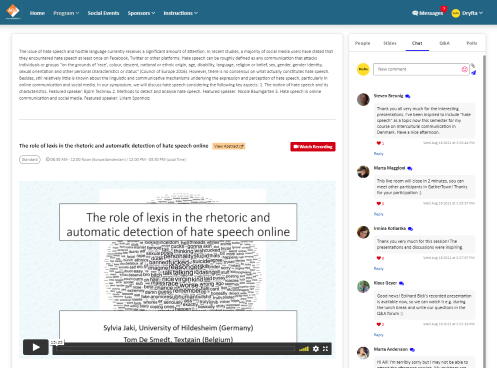Image resolution: width=497 pixels, height=368 pixels.
Task: Enter fullscreen on the video player
Action: [x=325, y=349]
